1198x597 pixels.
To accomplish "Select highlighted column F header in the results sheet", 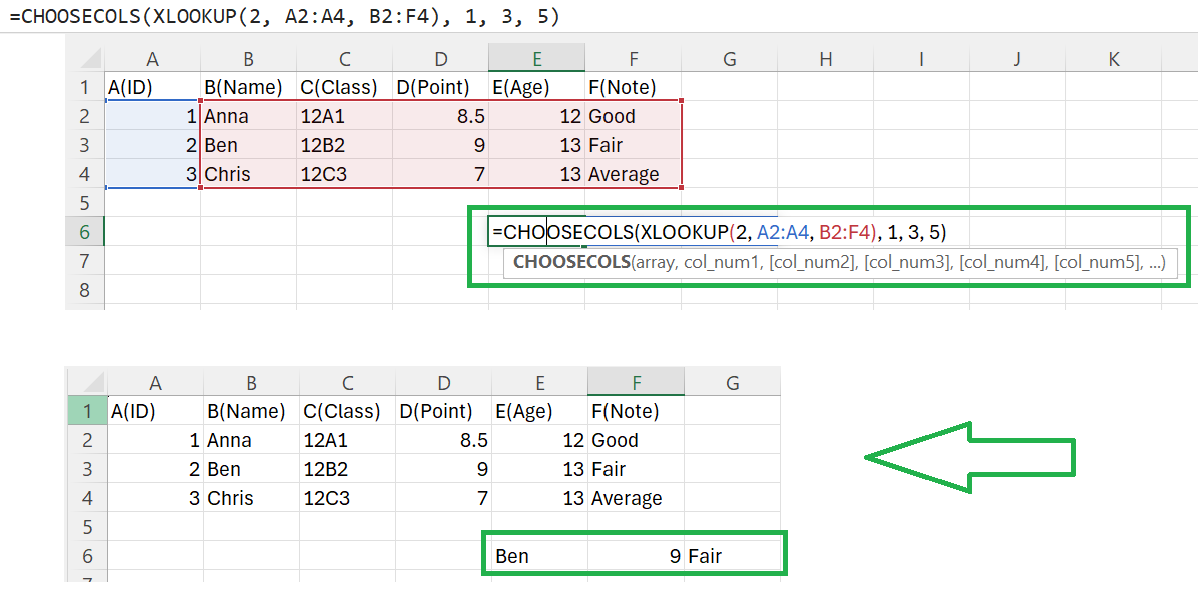I will [636, 382].
